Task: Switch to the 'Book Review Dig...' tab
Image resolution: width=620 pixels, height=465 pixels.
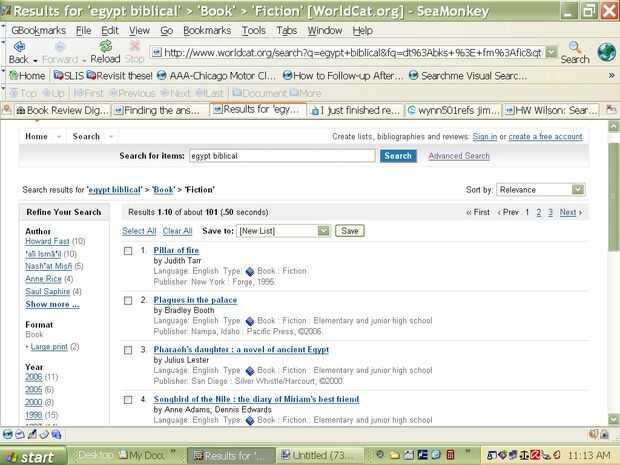Action: pyautogui.click(x=62, y=110)
